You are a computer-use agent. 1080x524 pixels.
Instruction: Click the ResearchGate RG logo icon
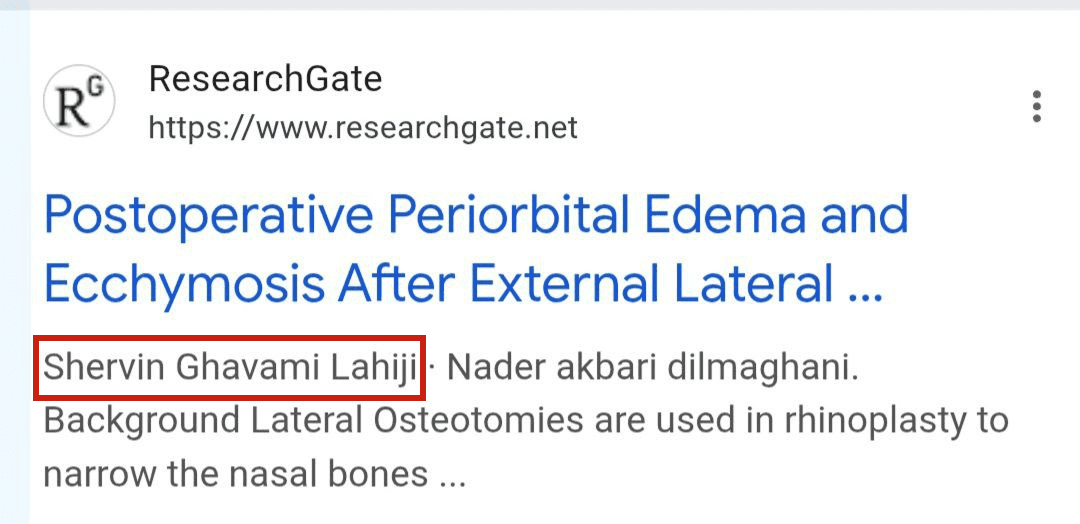79,103
